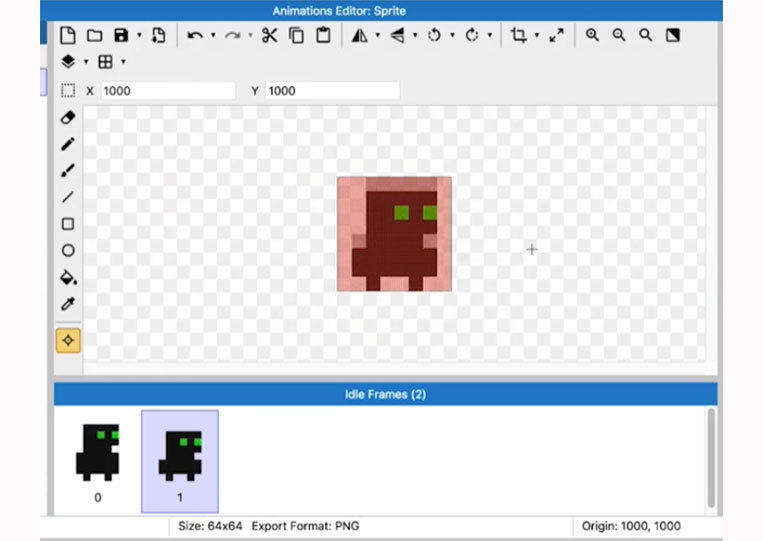Open the Flip Vertical dropdown arrow
Viewport: 763px width, 541px height.
(415, 36)
